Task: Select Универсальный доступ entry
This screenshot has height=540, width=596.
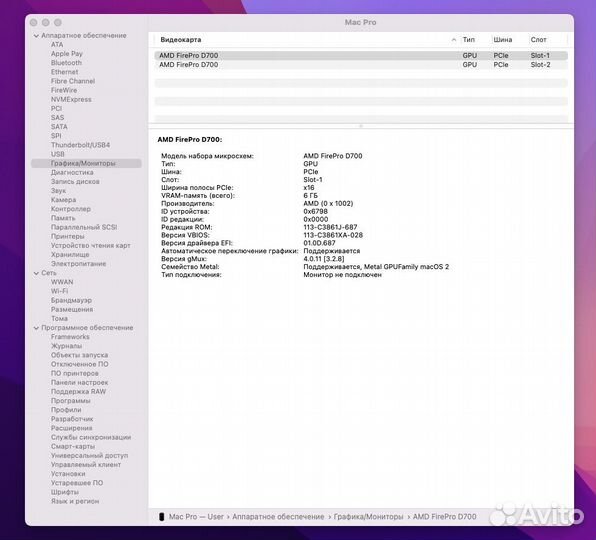Action: tap(89, 455)
